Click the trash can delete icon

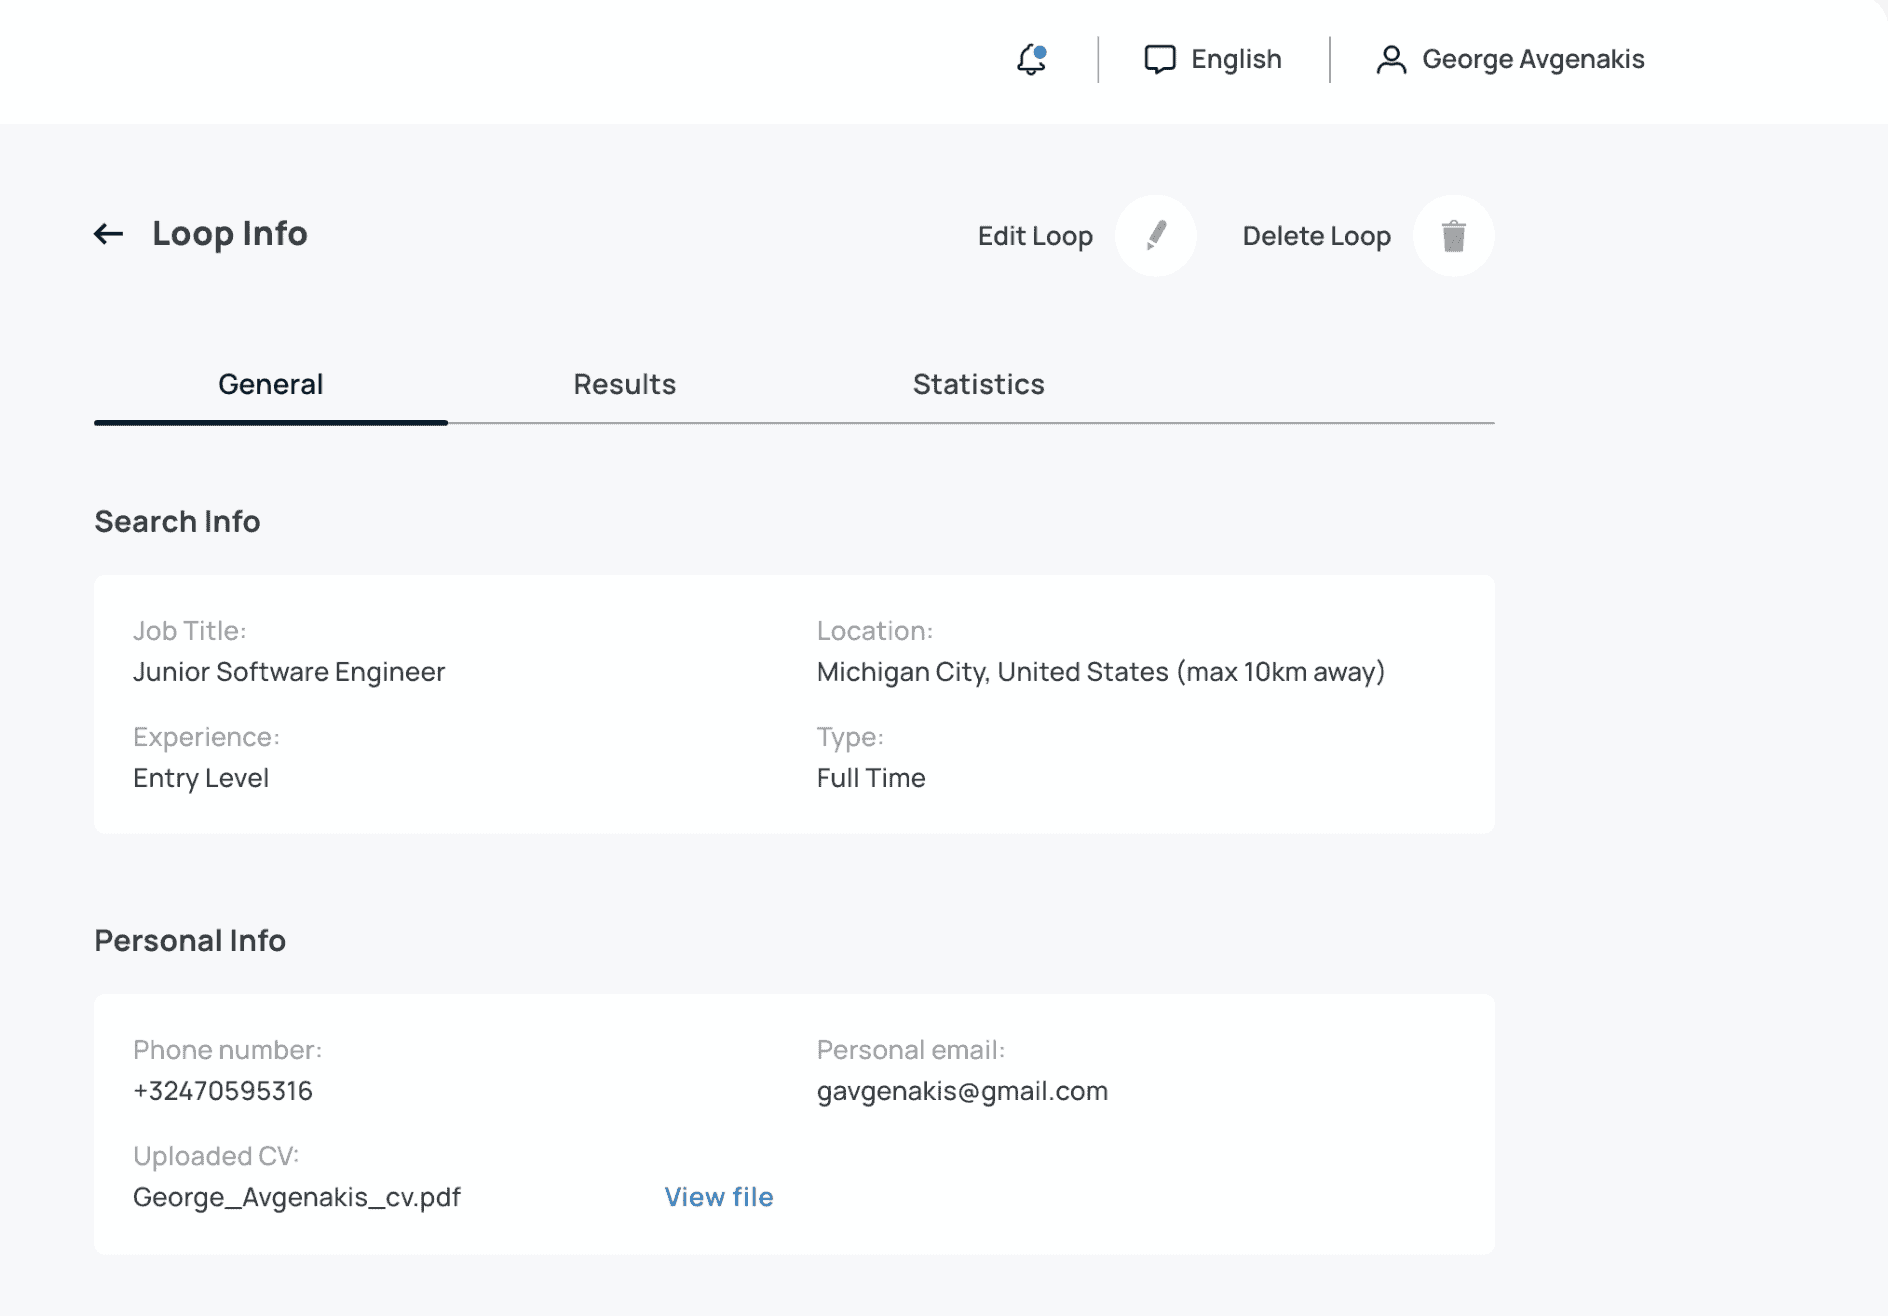[1453, 236]
